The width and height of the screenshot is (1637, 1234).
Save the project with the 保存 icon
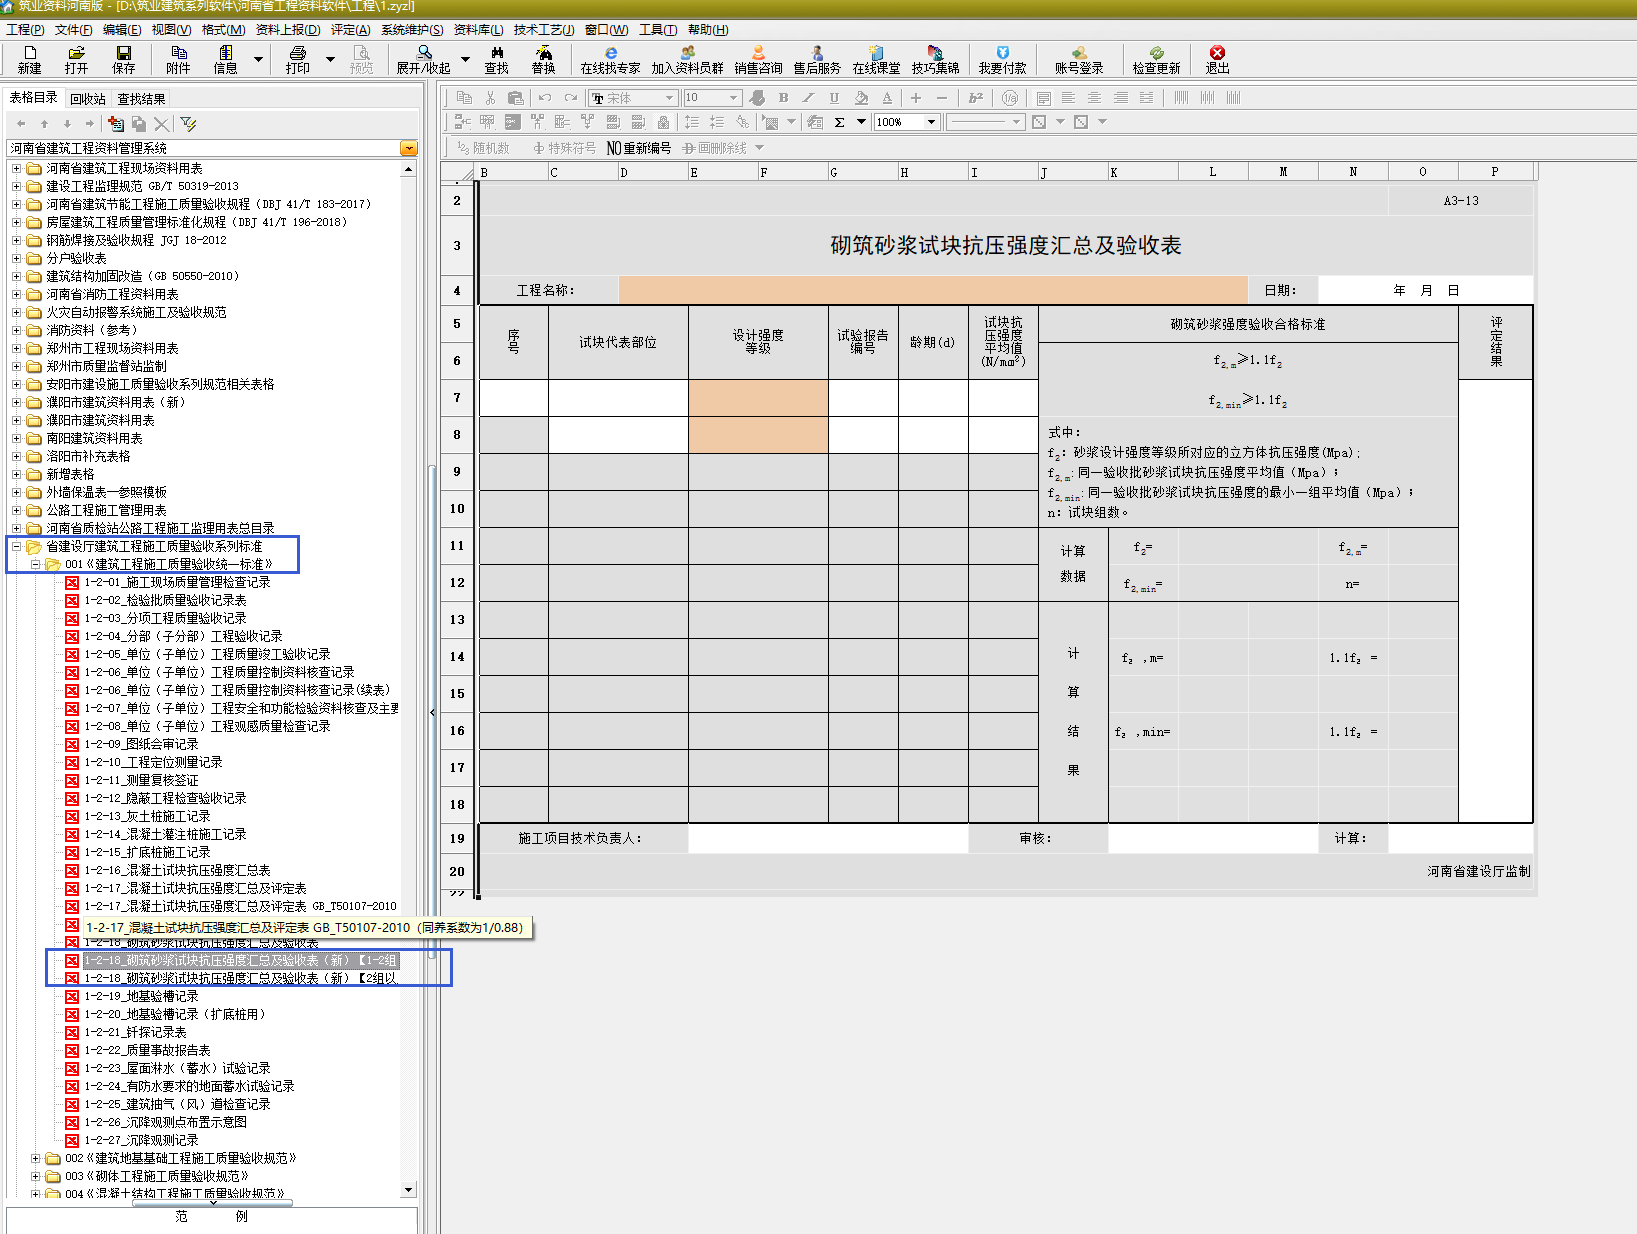pos(124,60)
